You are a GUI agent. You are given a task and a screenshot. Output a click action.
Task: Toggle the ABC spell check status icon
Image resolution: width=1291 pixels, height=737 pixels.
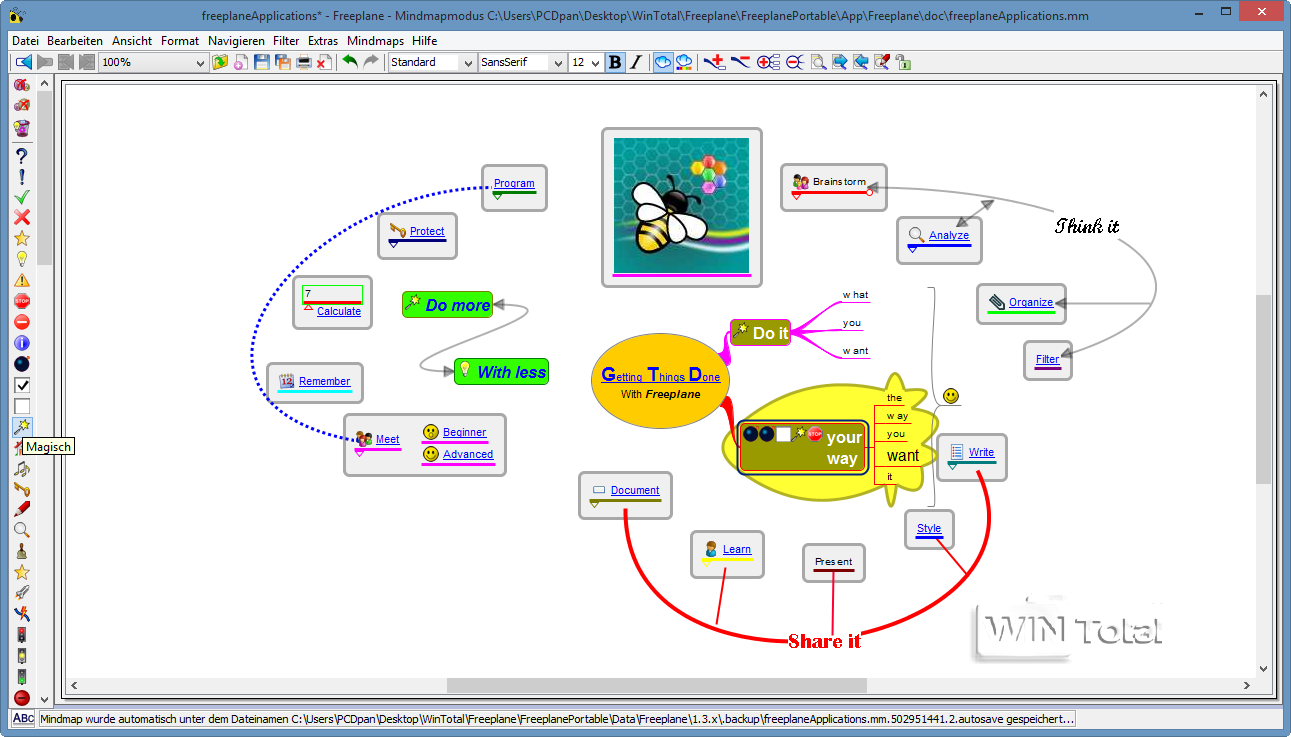pyautogui.click(x=23, y=718)
